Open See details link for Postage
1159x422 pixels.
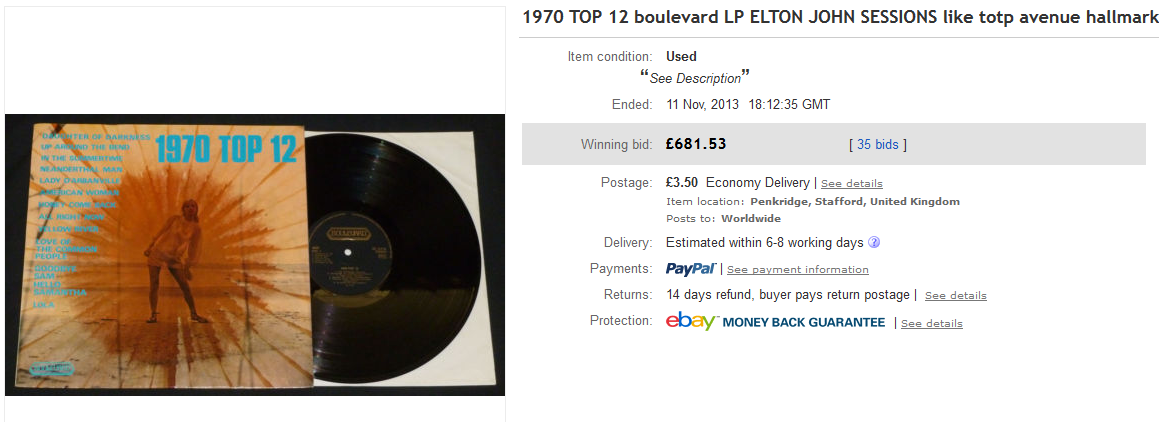point(852,183)
